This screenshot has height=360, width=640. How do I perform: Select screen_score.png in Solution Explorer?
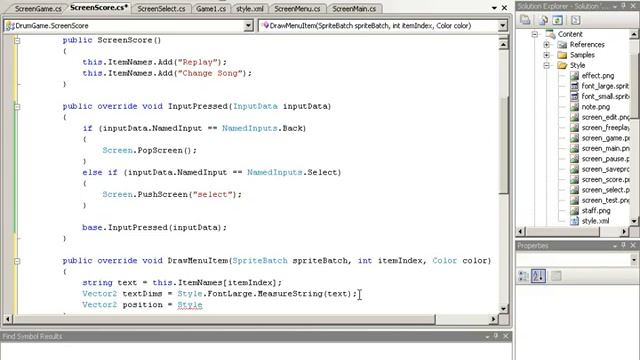pos(605,180)
